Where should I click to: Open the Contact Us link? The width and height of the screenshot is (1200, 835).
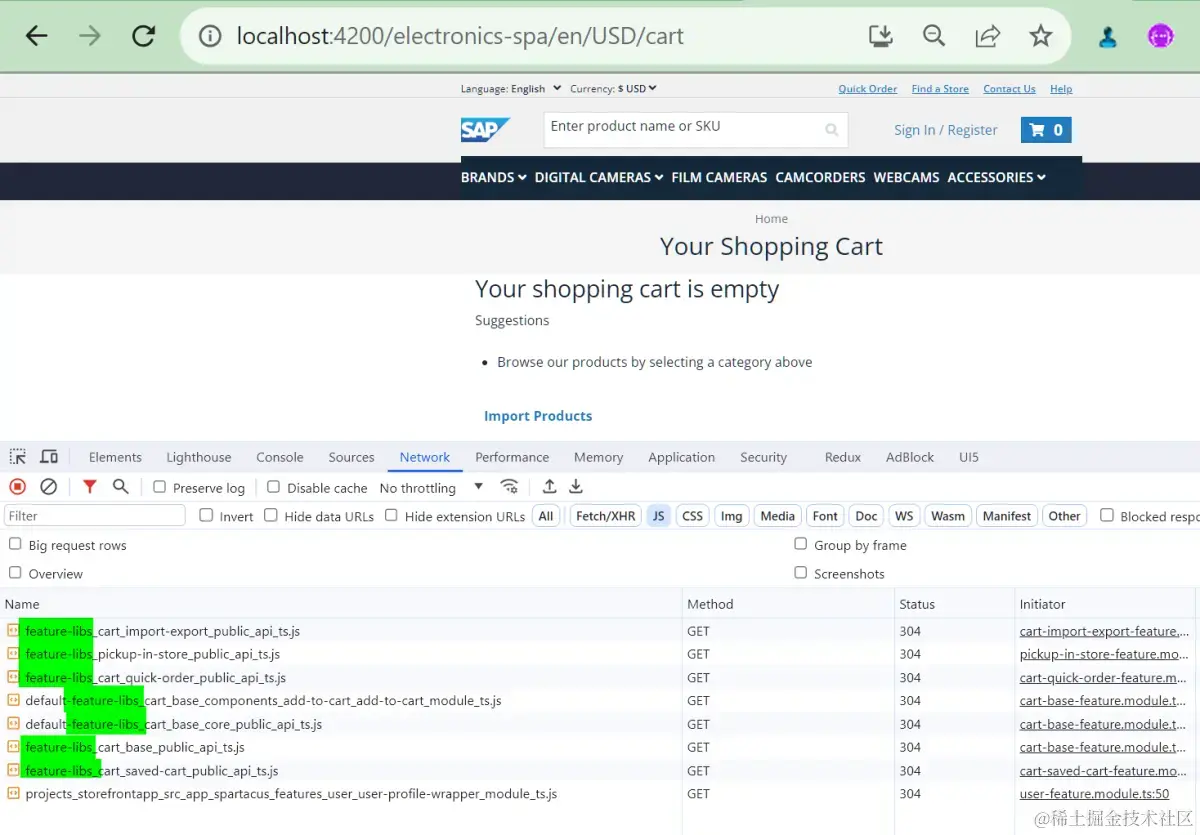1009,89
